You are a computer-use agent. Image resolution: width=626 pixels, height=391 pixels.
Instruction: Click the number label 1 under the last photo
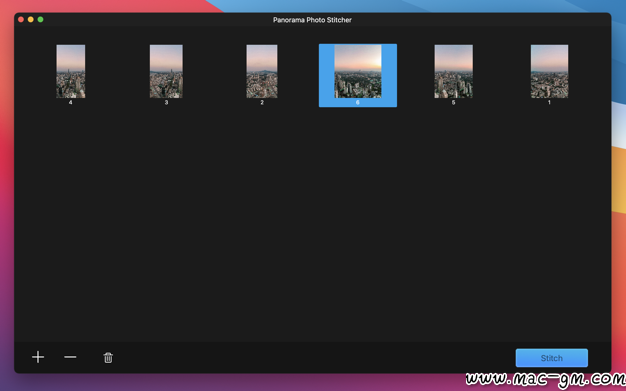[x=549, y=103]
